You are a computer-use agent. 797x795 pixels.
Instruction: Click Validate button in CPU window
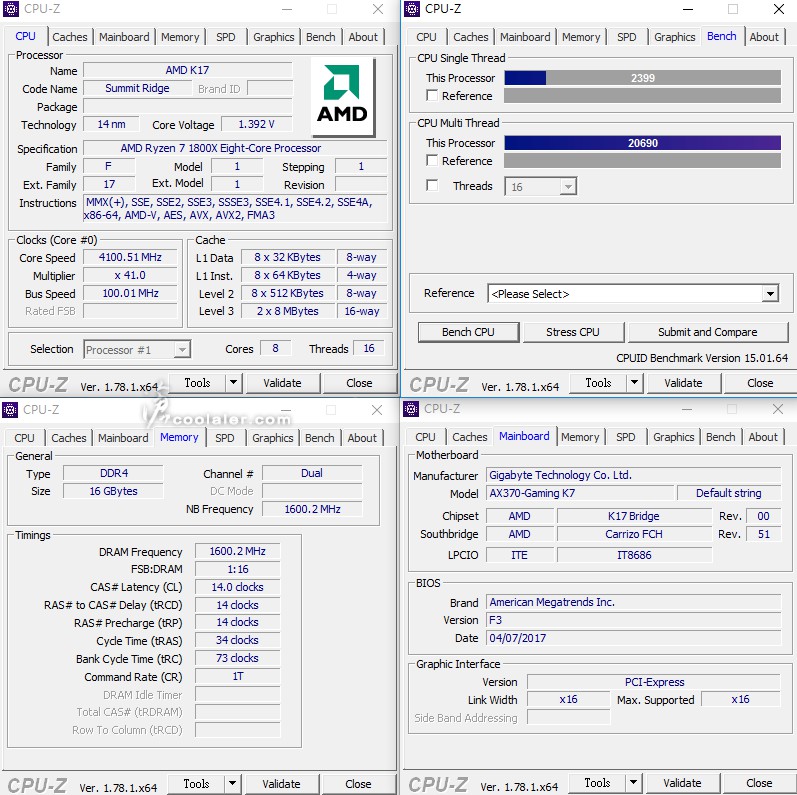[283, 383]
